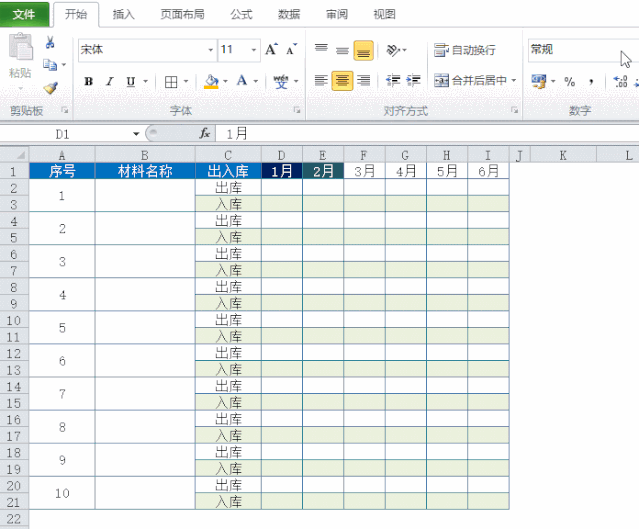Viewport: 639px width, 529px height.
Task: Open the font size 11 dropdown
Action: (253, 50)
